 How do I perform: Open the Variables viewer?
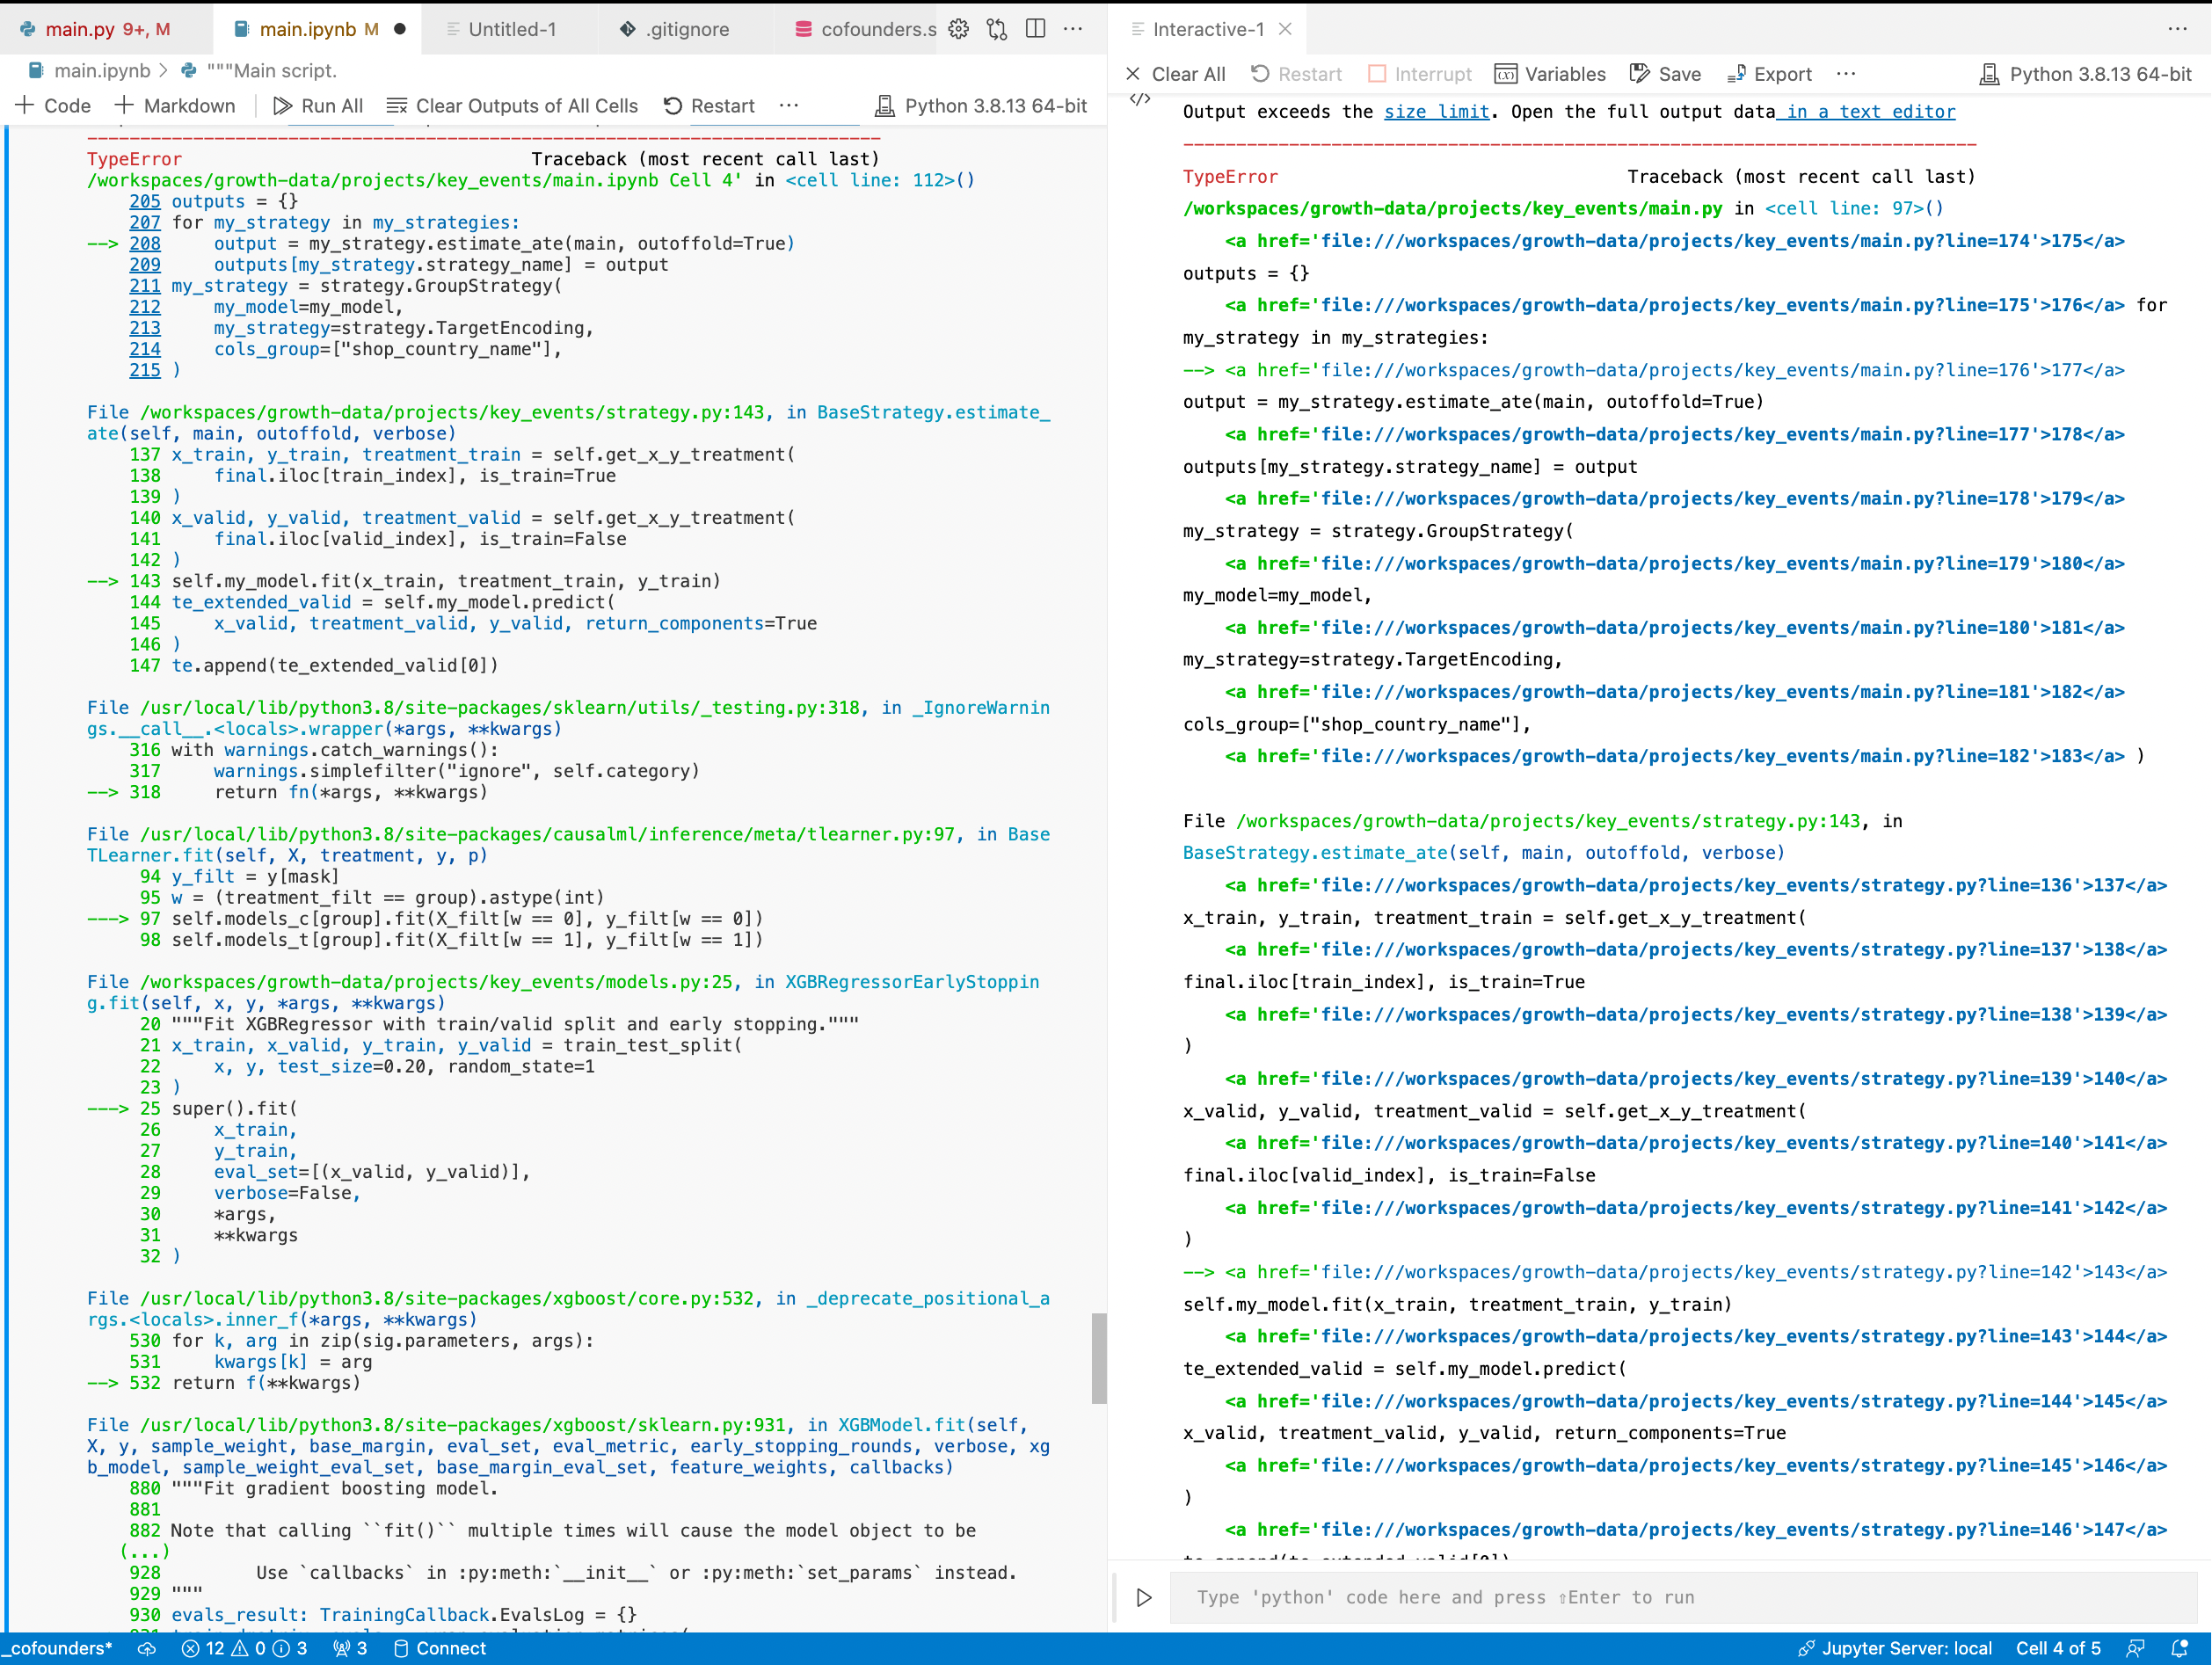tap(1550, 74)
